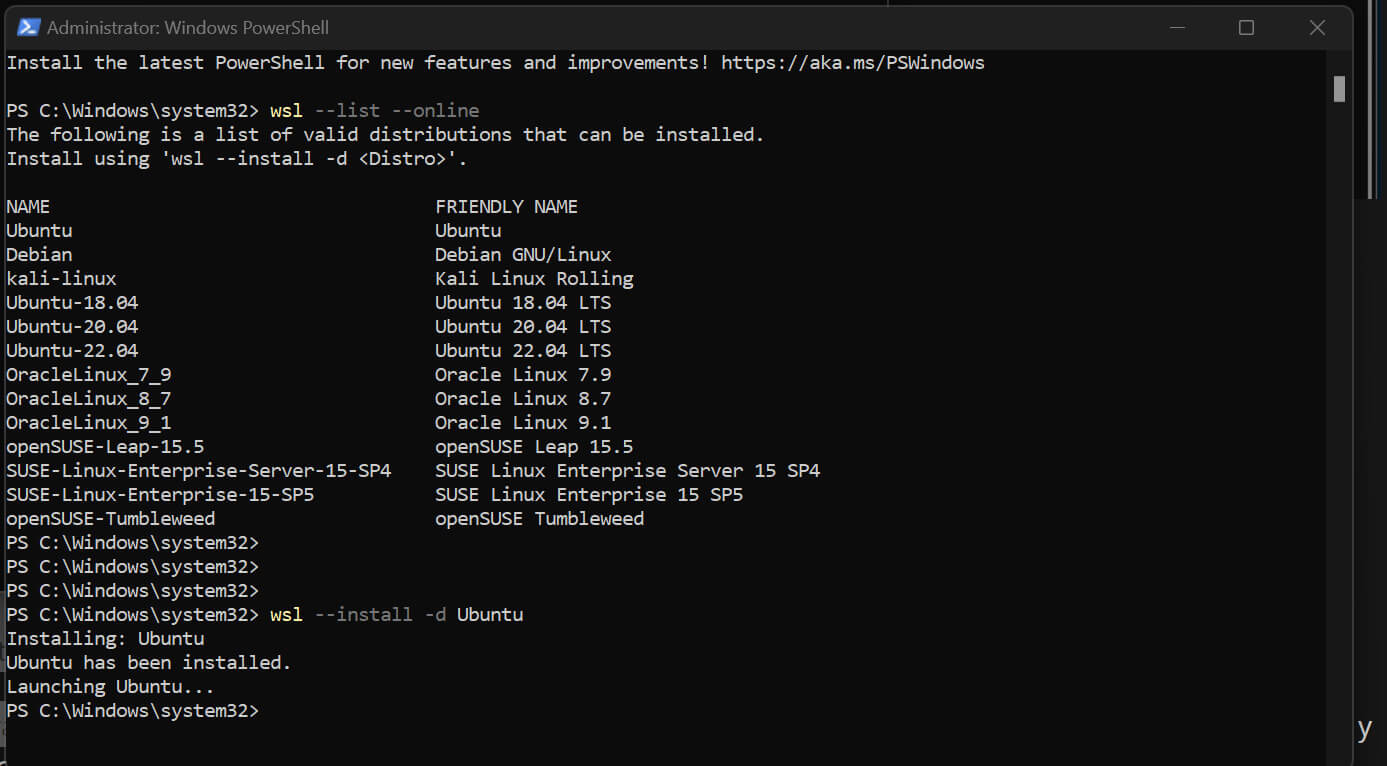This screenshot has width=1387, height=766.
Task: Click the 'FRIENDLY NAME' column header text
Action: tap(506, 206)
